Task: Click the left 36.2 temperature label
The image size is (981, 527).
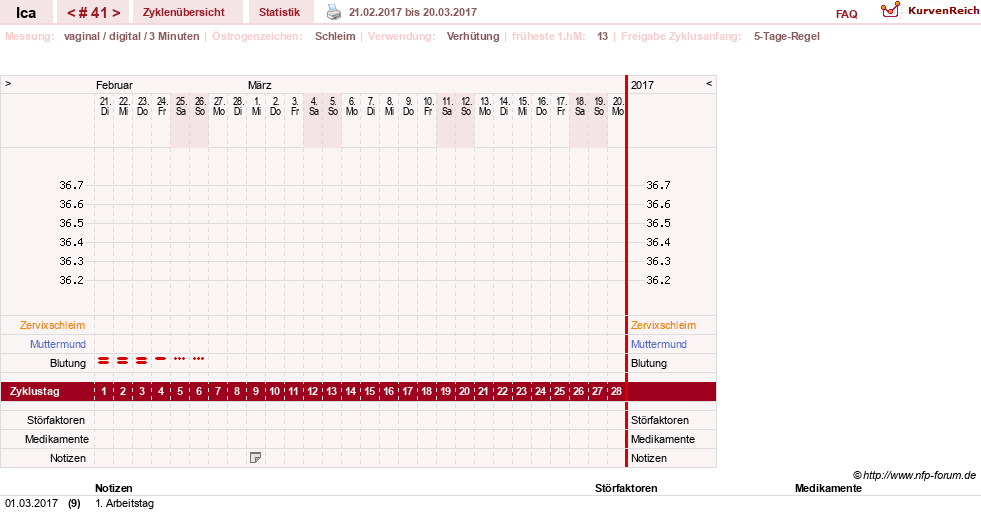Action: coord(71,280)
